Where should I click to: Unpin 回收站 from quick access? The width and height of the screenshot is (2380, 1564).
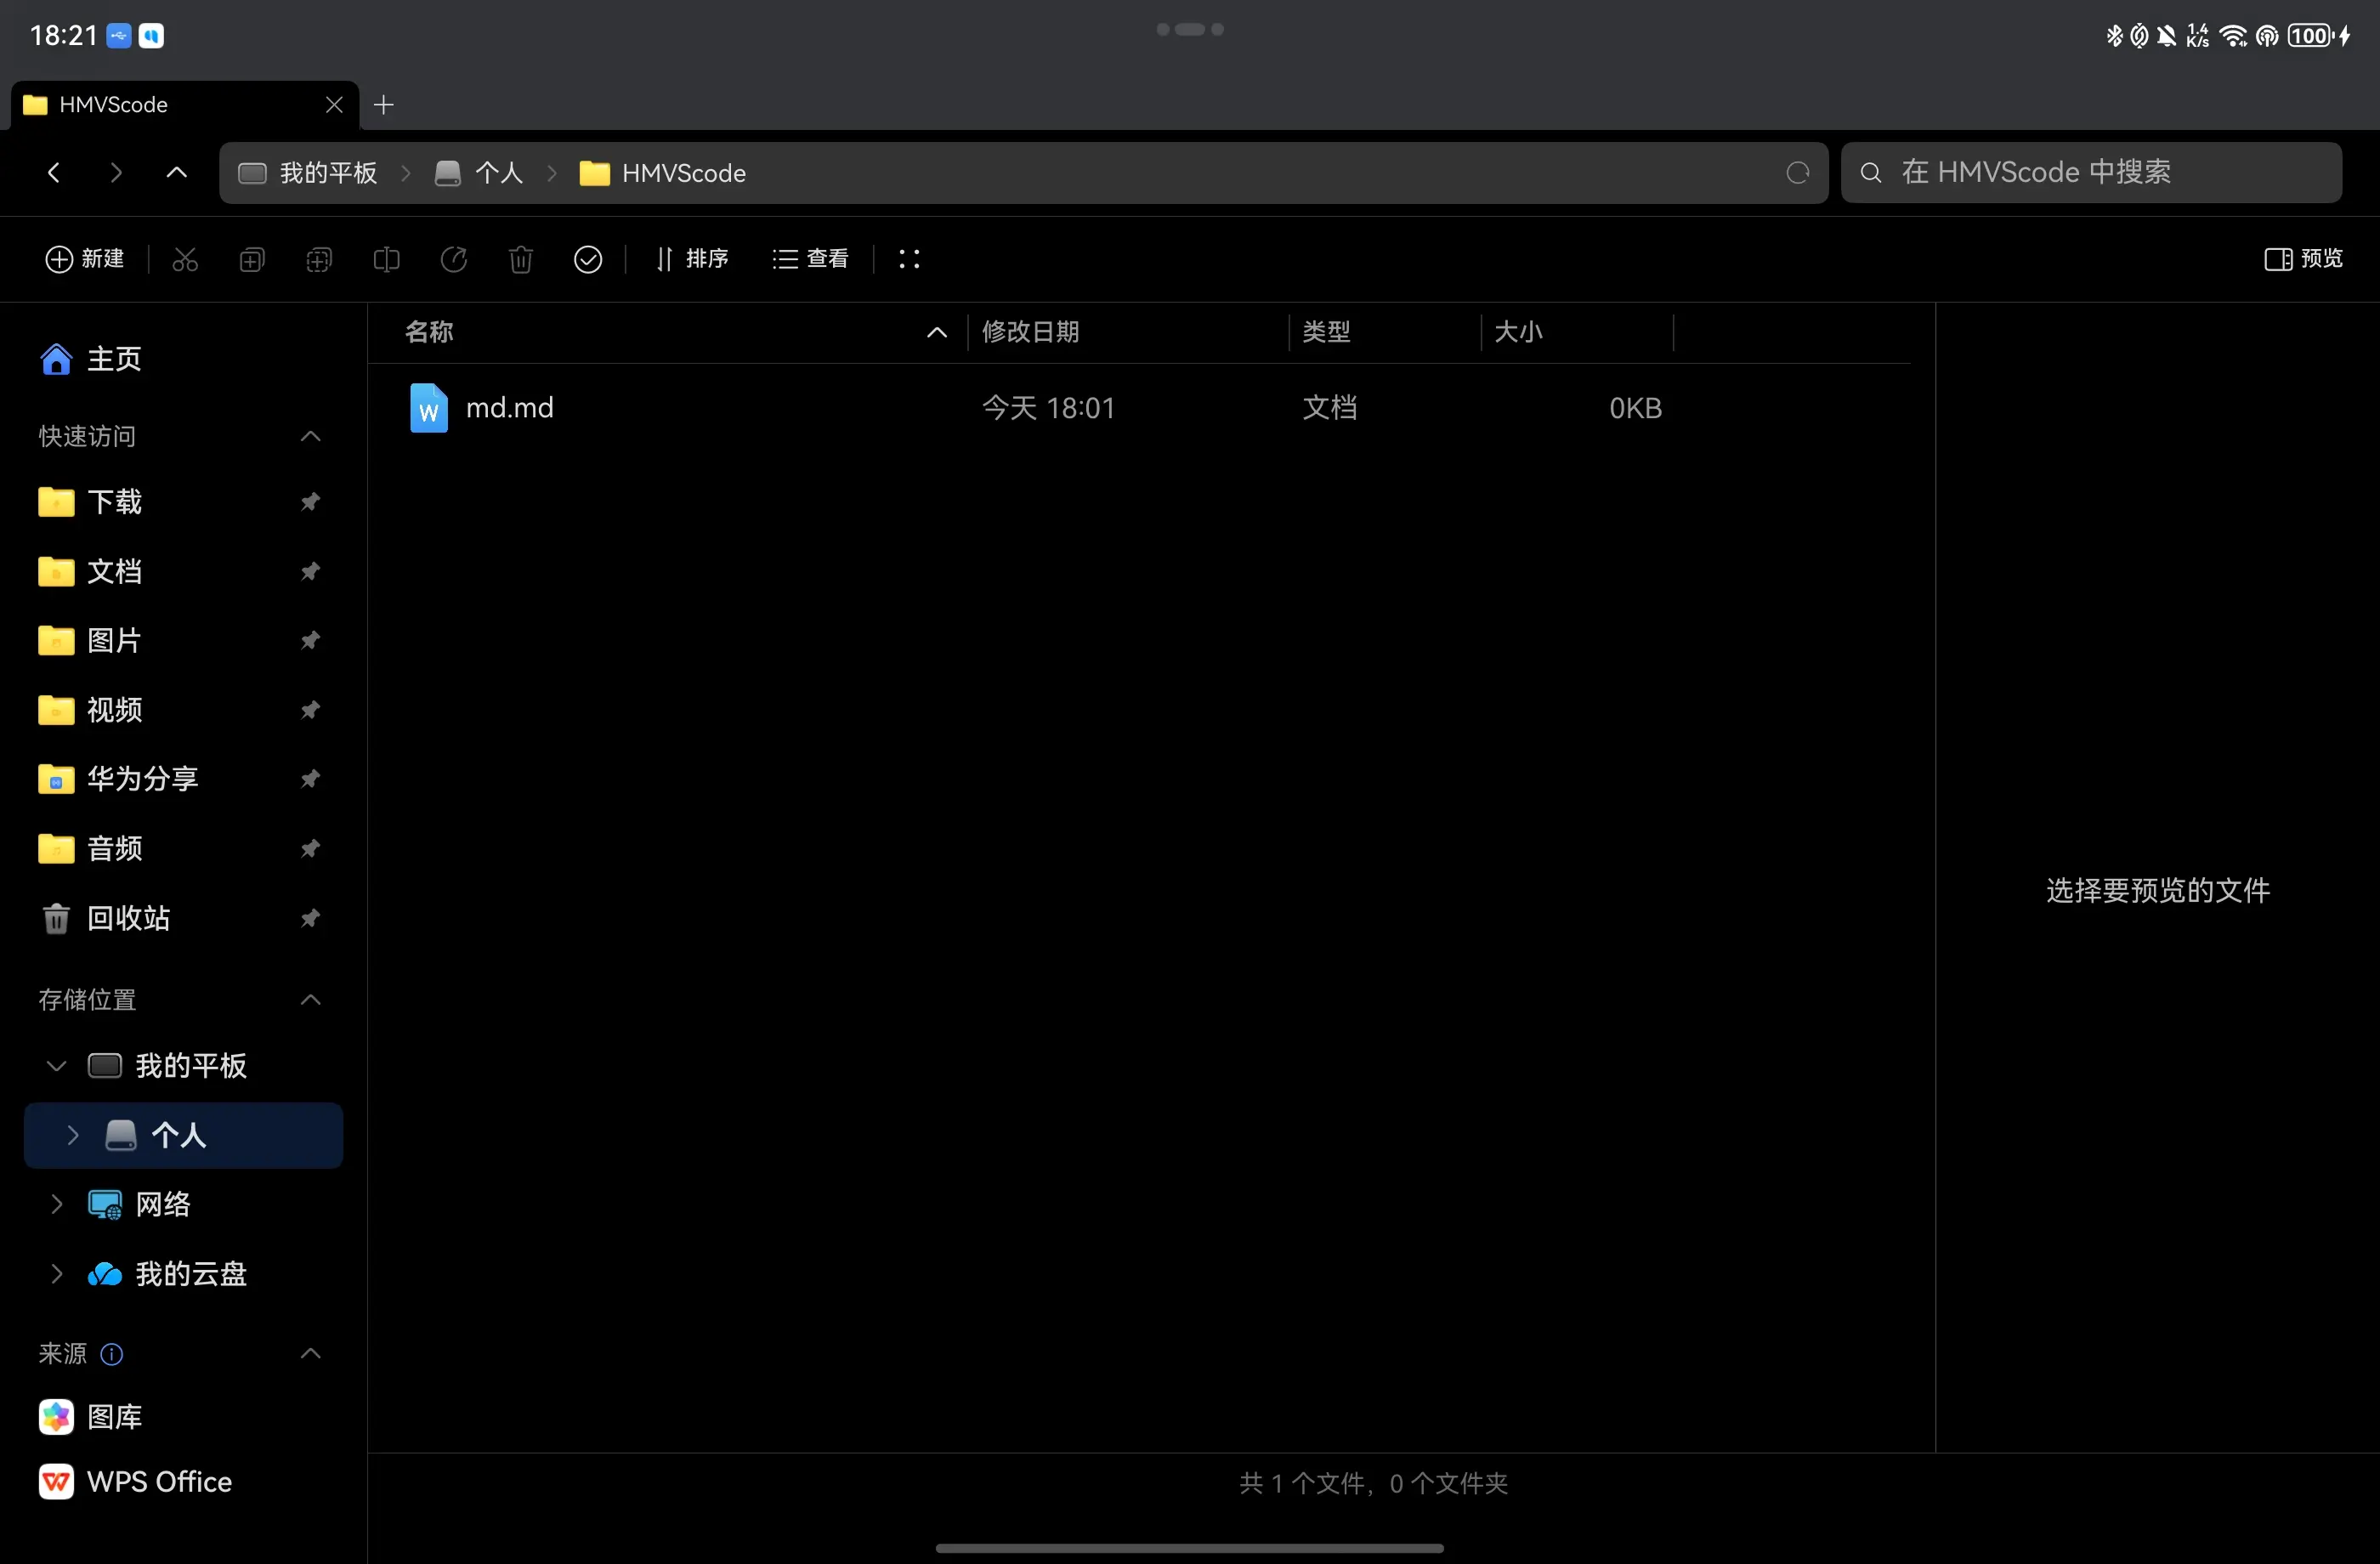click(310, 918)
